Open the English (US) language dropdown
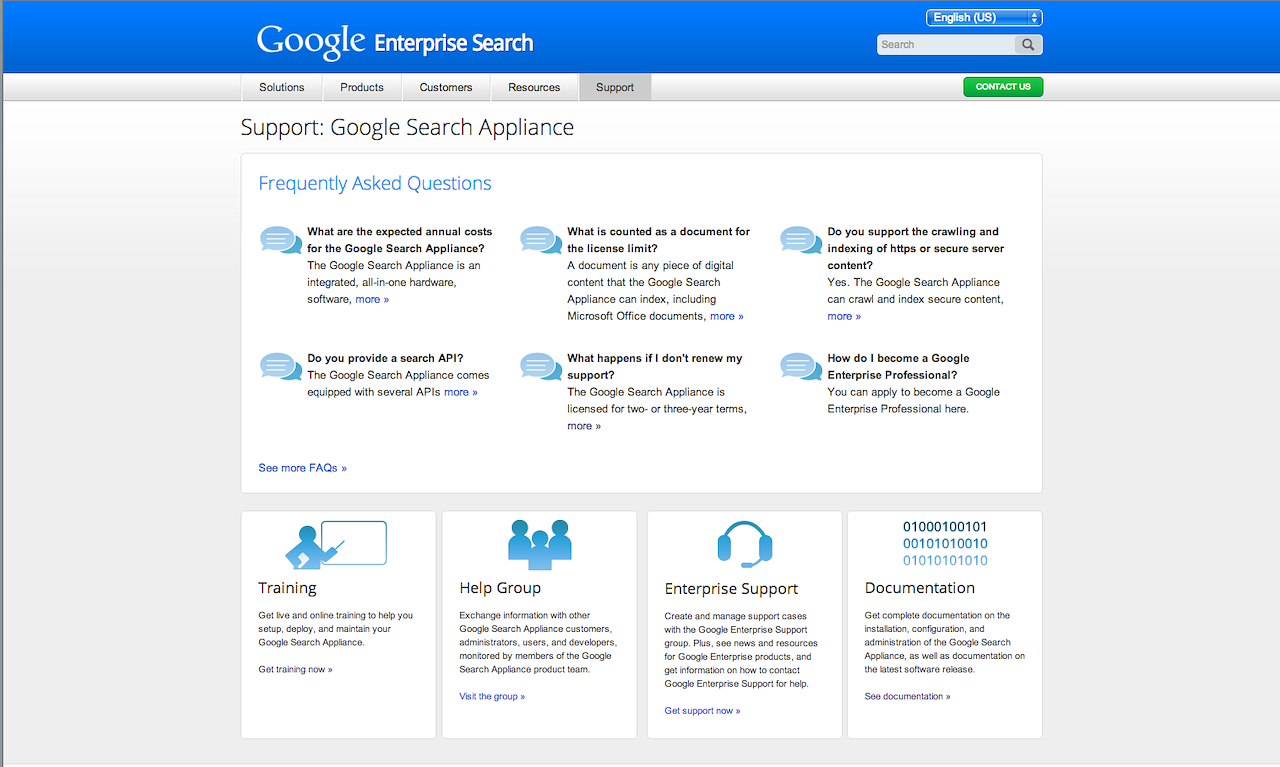 coord(984,17)
